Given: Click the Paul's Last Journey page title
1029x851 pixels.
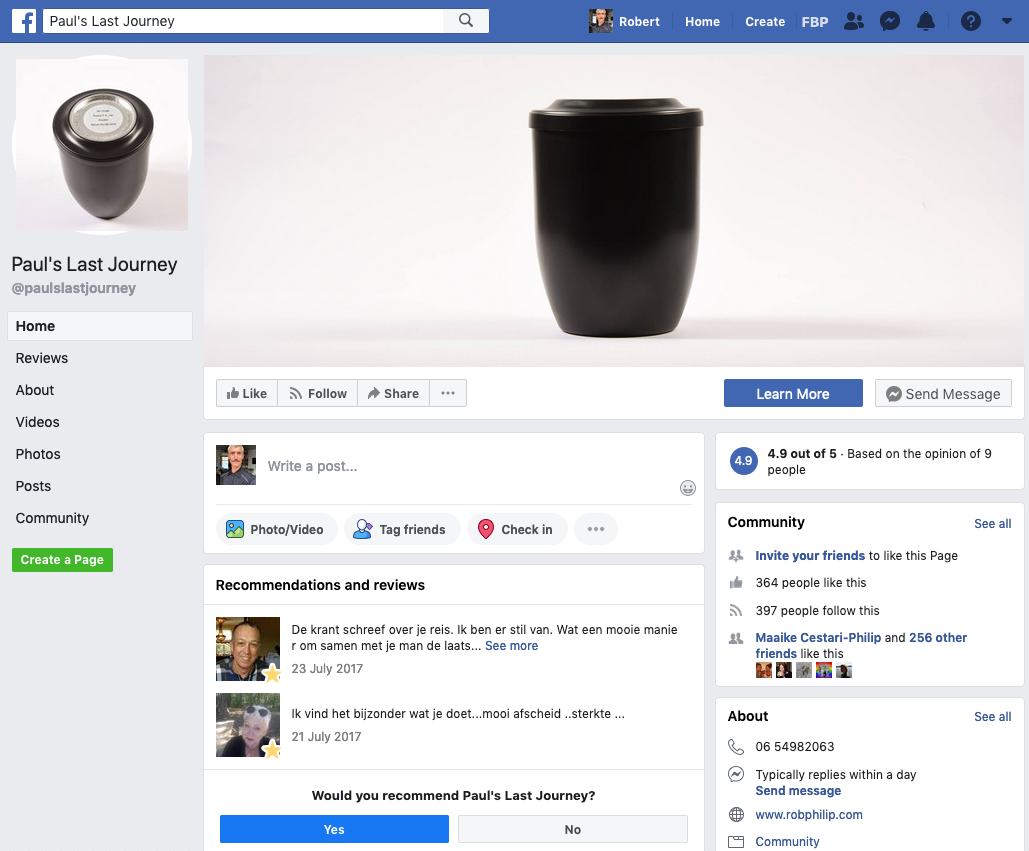Looking at the screenshot, I should pyautogui.click(x=94, y=264).
